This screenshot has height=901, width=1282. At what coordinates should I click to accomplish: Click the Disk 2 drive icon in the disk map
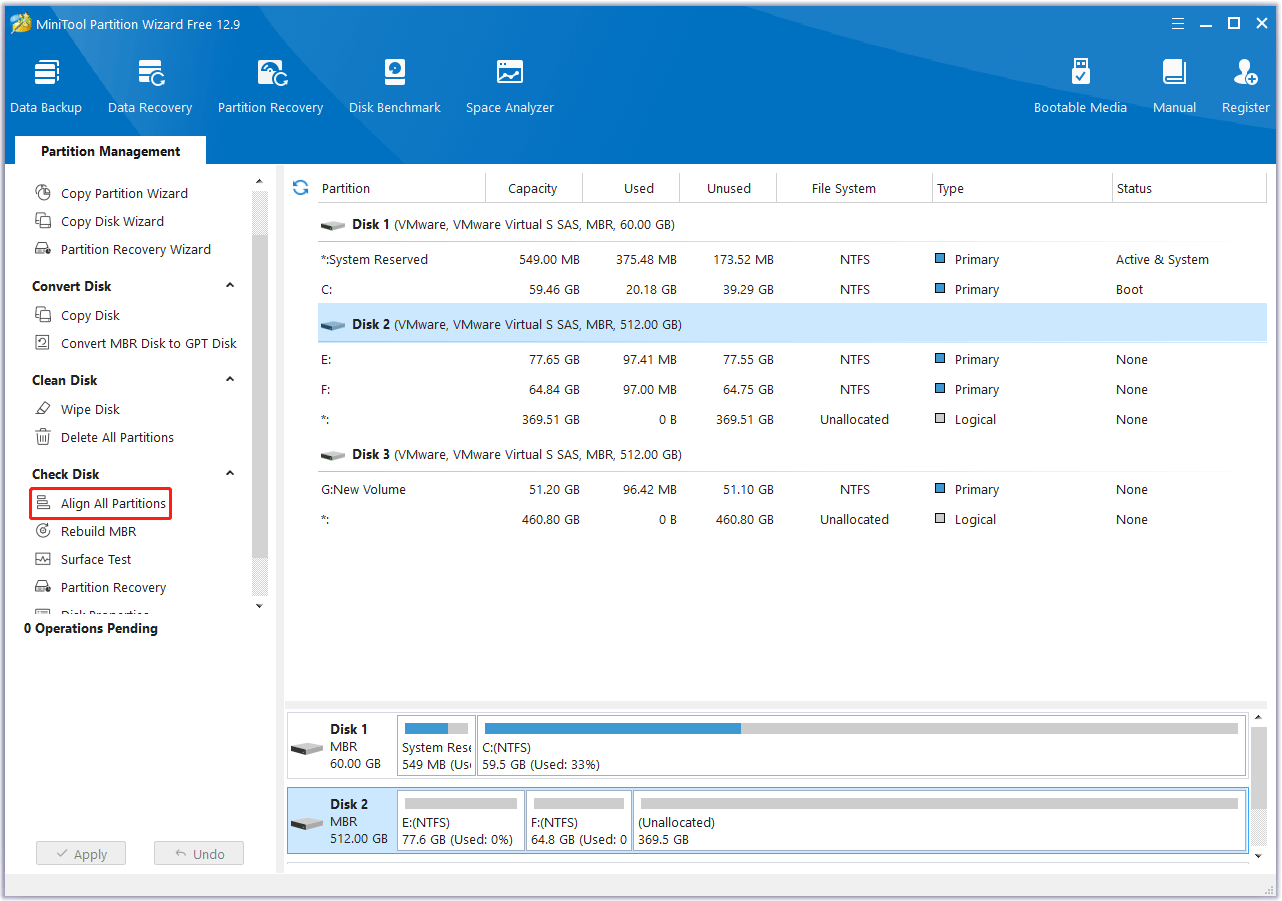point(307,823)
